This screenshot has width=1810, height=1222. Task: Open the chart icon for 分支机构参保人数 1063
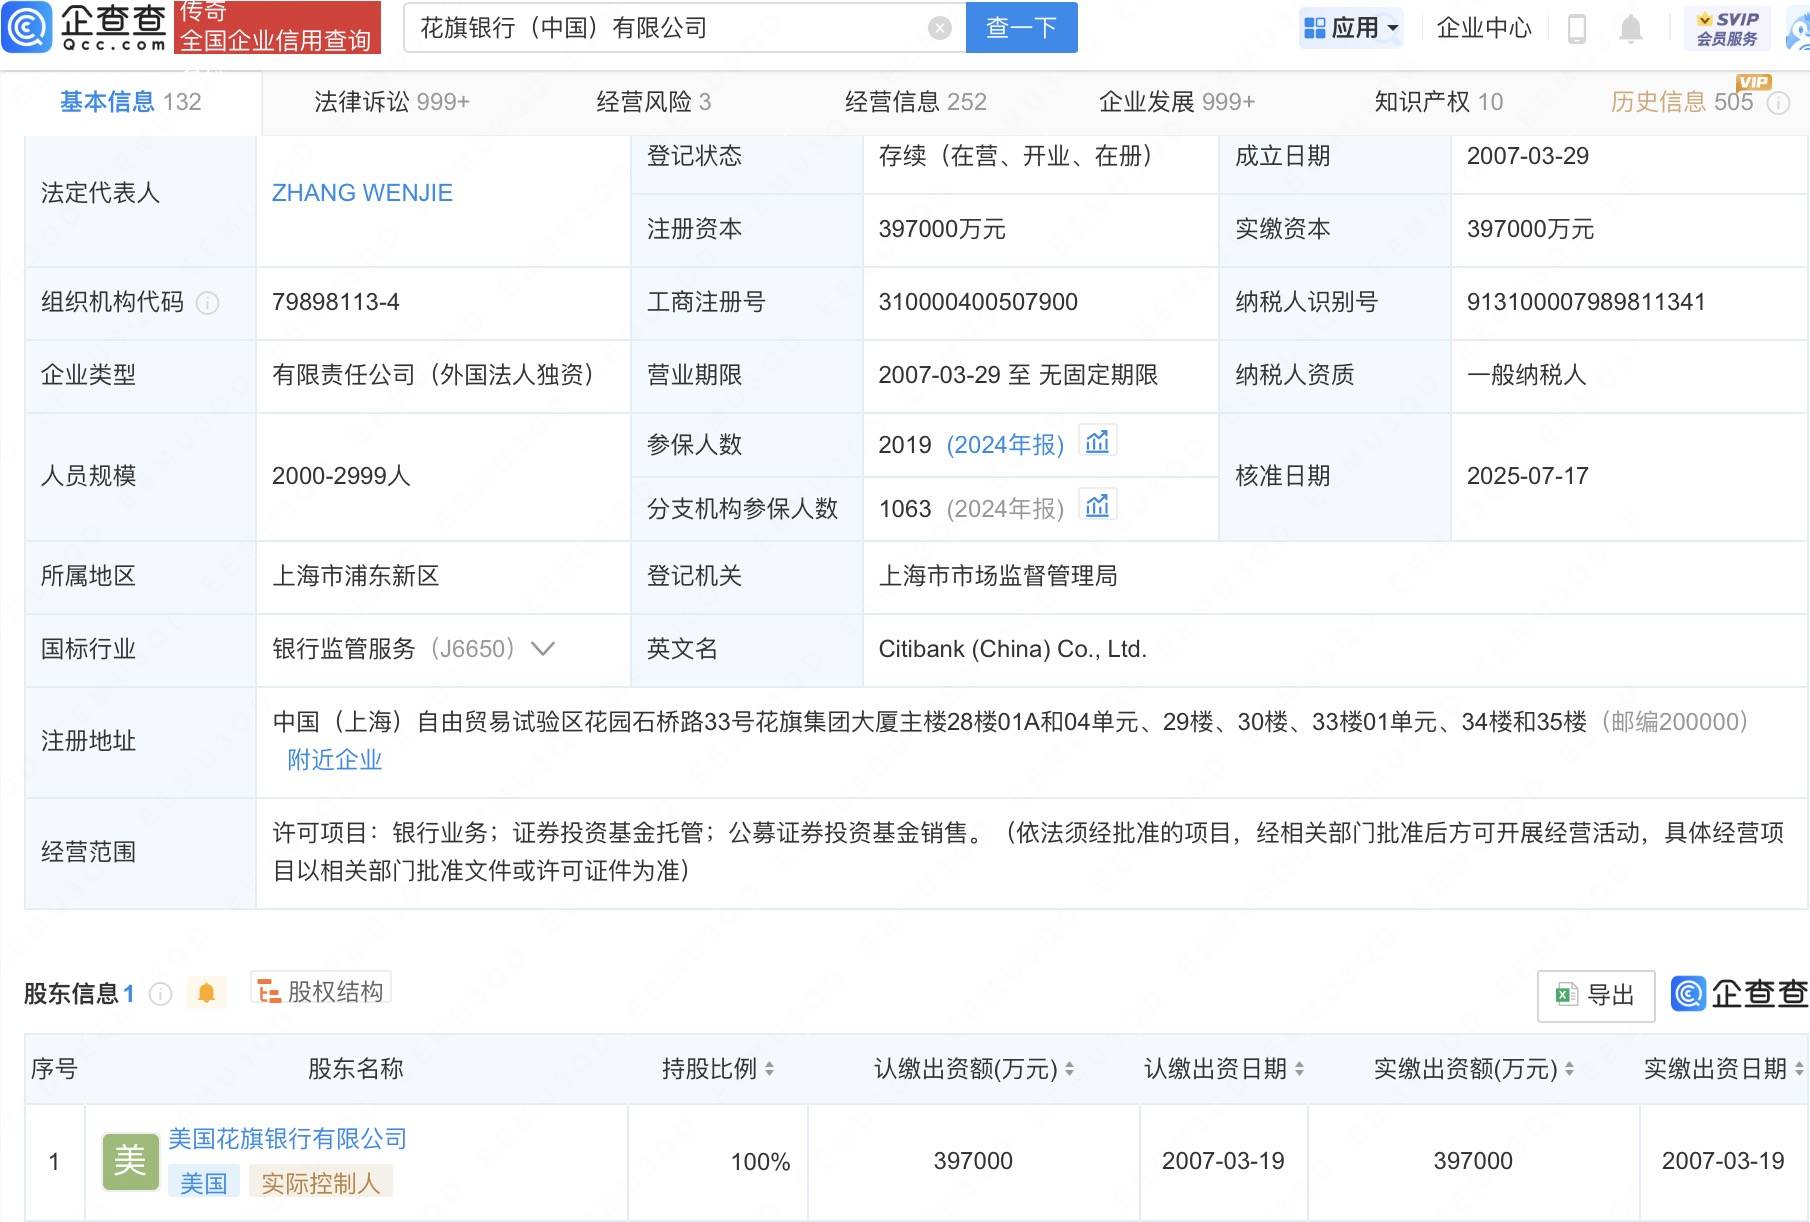(1098, 505)
